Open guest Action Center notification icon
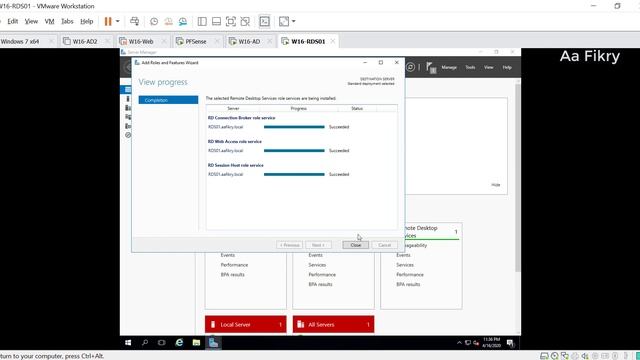The image size is (640, 360). coord(510,343)
